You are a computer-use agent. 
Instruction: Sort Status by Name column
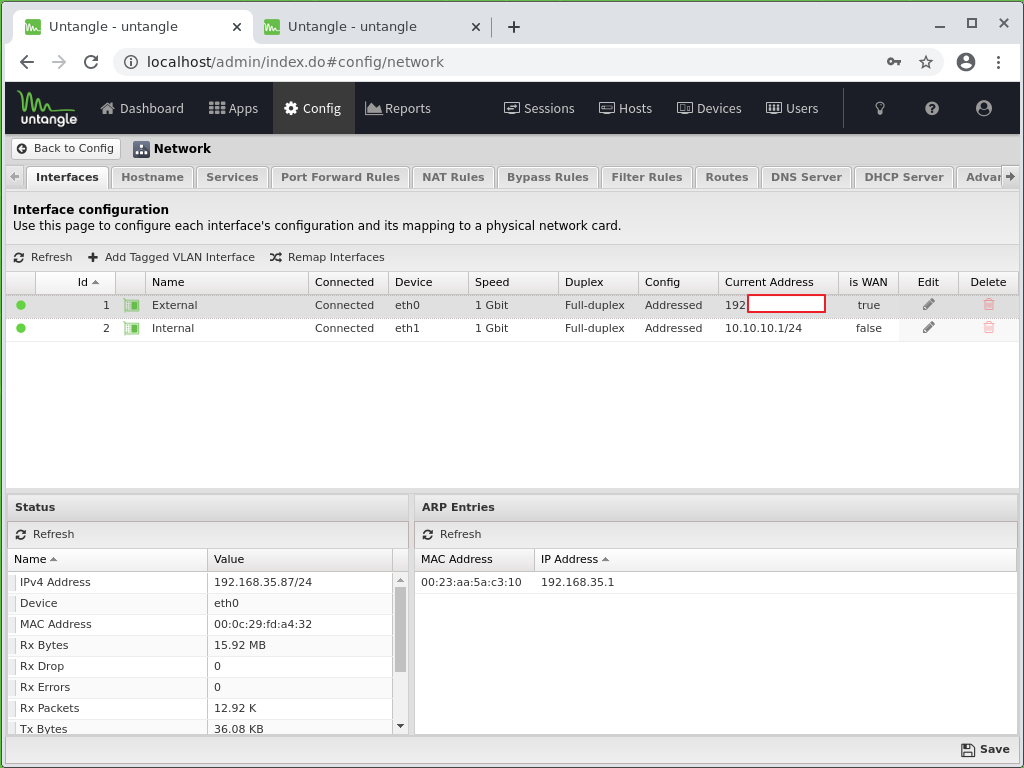(x=108, y=559)
